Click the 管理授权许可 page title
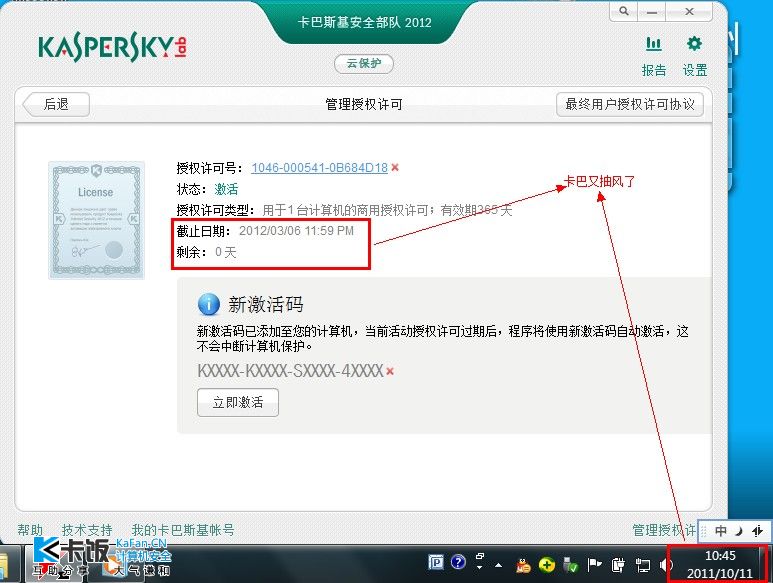 [x=364, y=104]
